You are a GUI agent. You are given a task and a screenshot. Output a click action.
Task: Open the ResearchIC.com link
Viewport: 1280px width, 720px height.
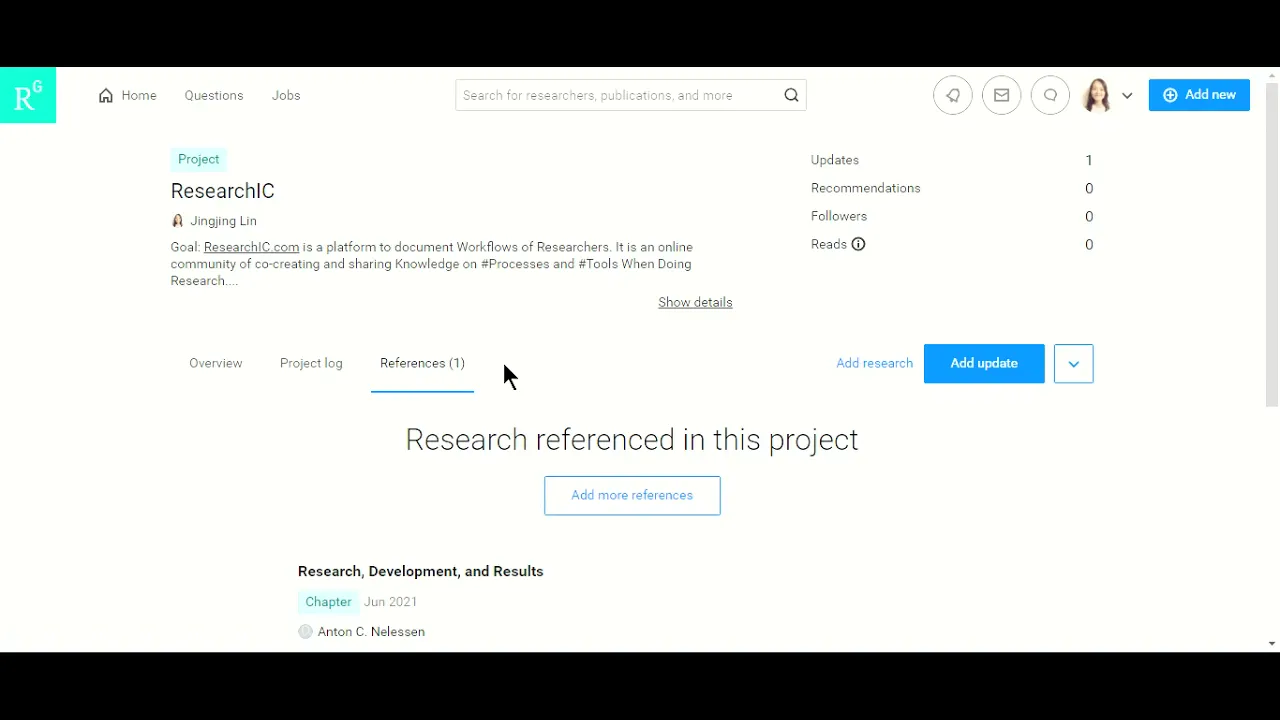tap(251, 247)
